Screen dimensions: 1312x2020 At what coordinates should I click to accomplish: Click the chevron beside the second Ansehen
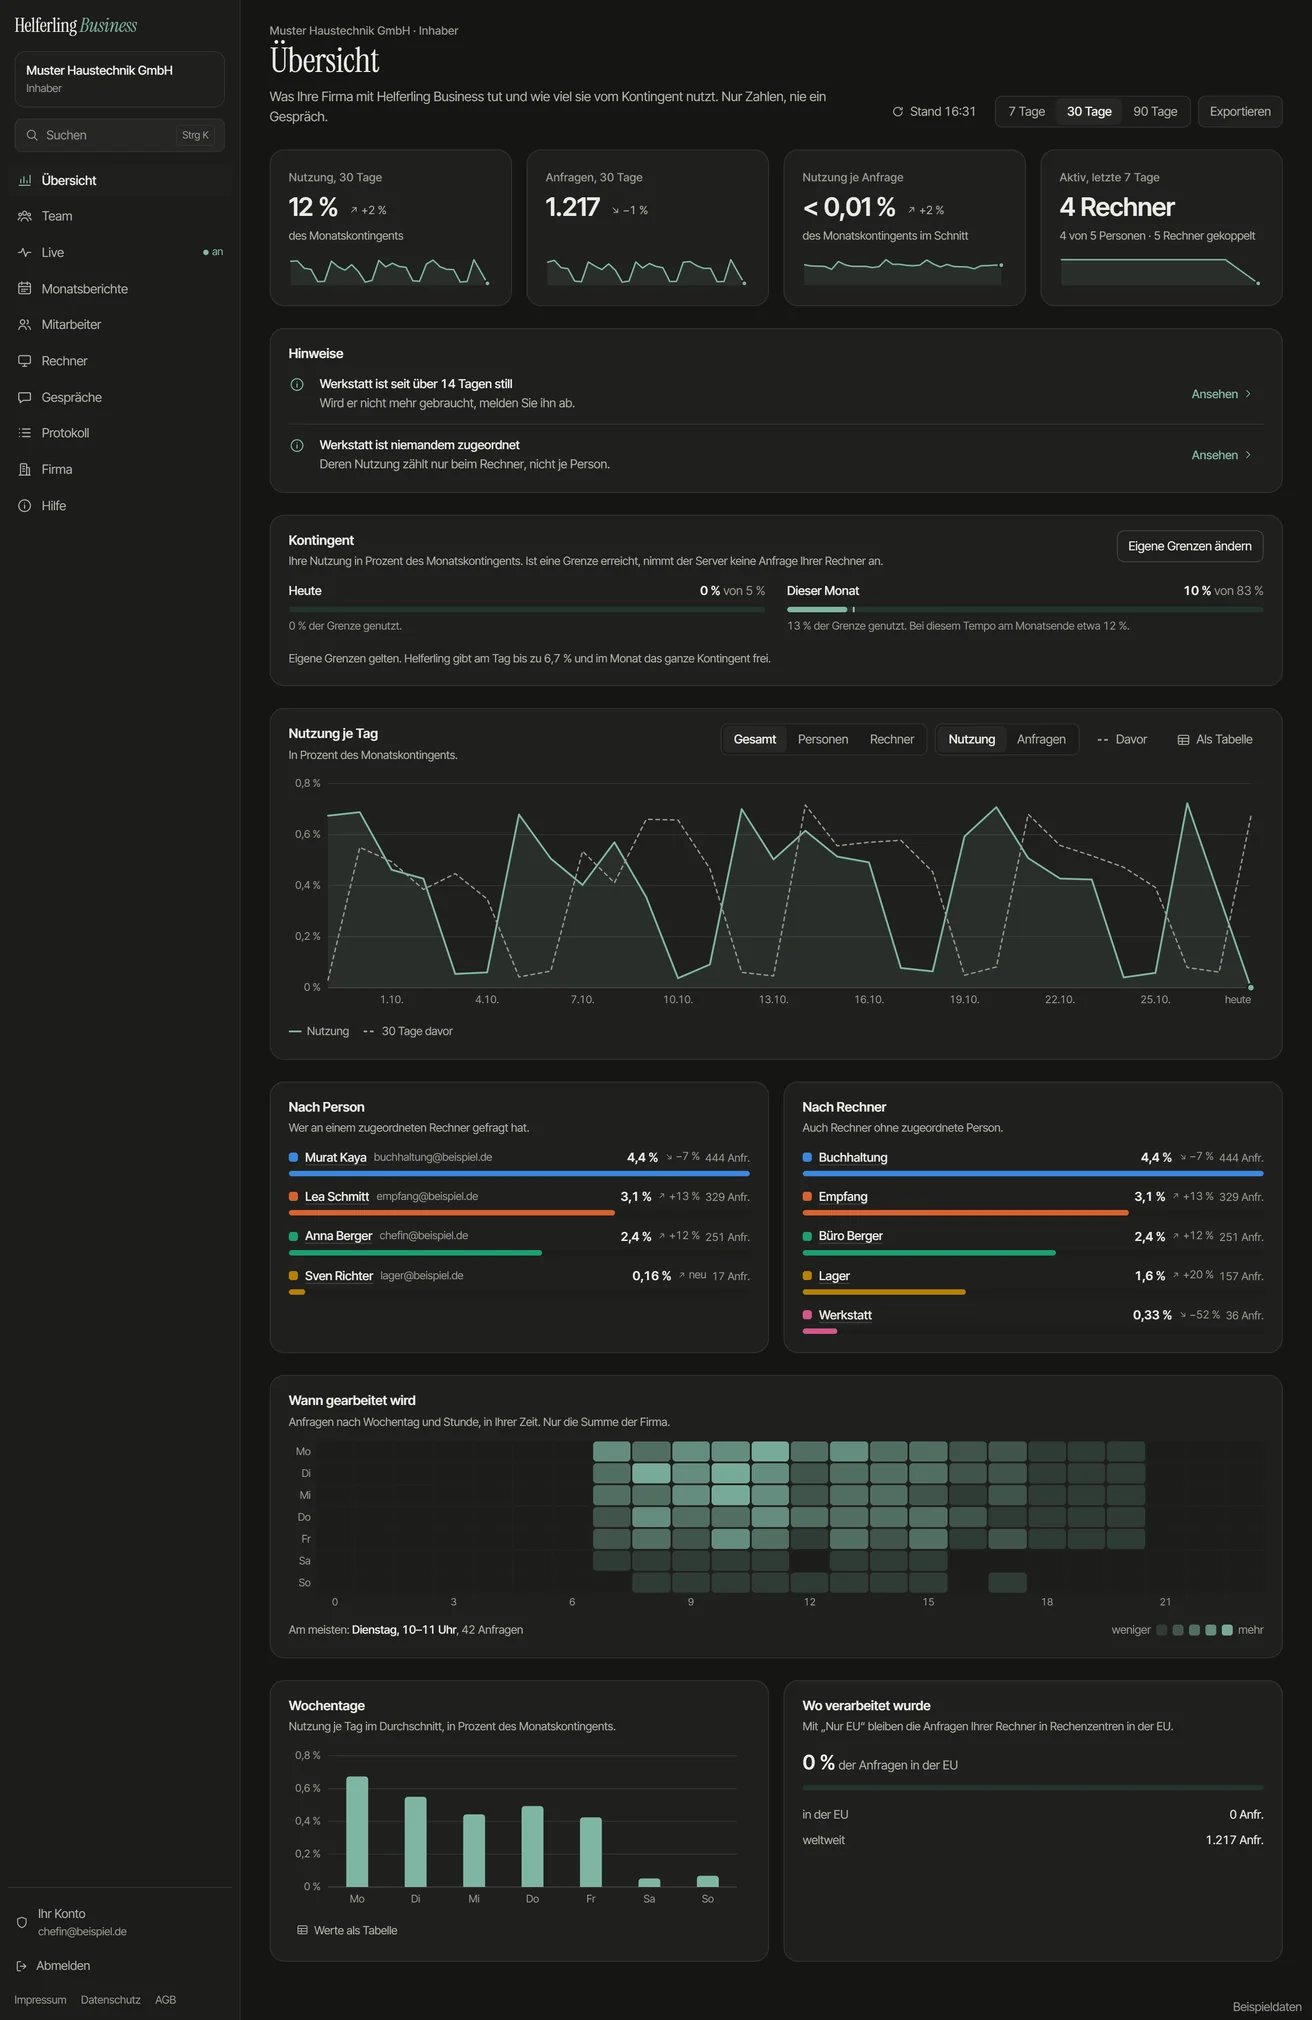(1248, 455)
